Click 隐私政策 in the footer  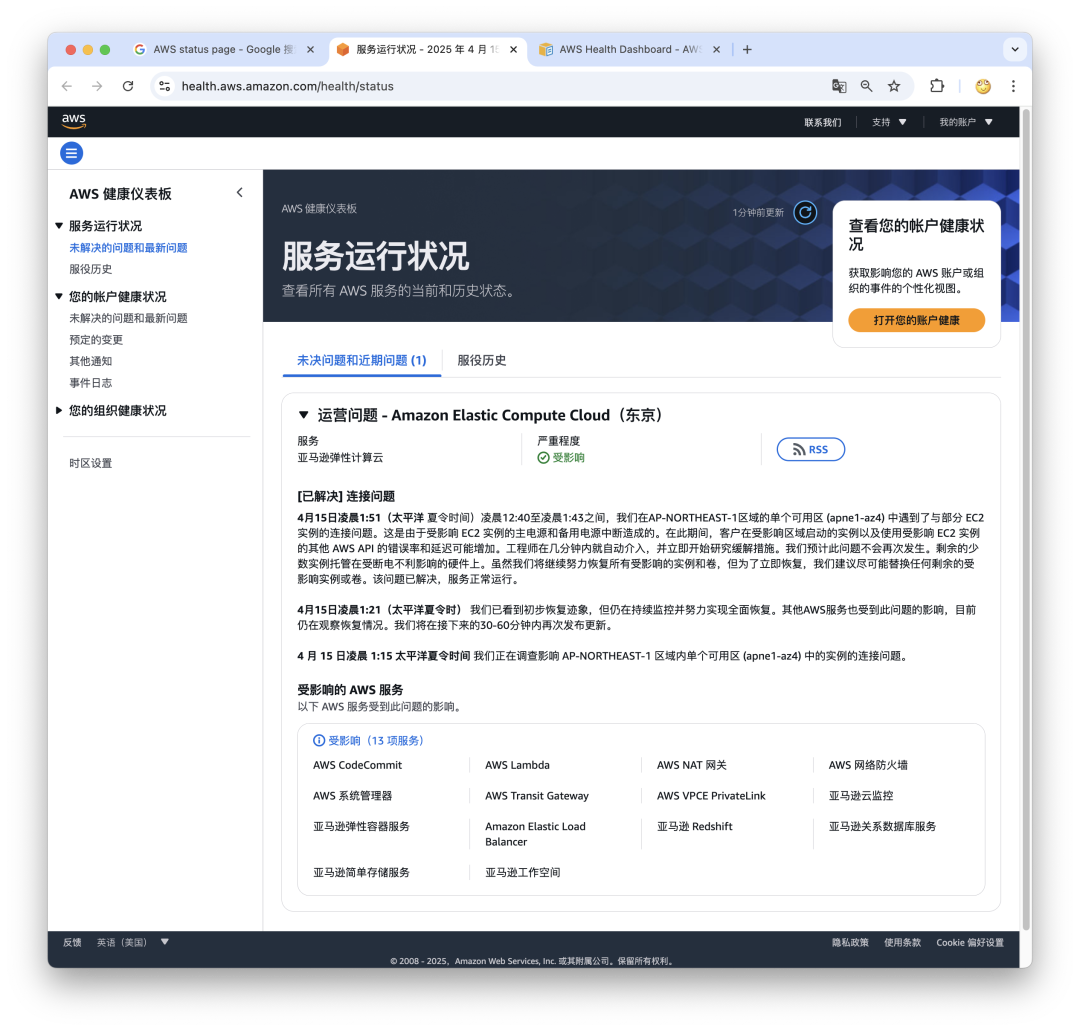850,942
